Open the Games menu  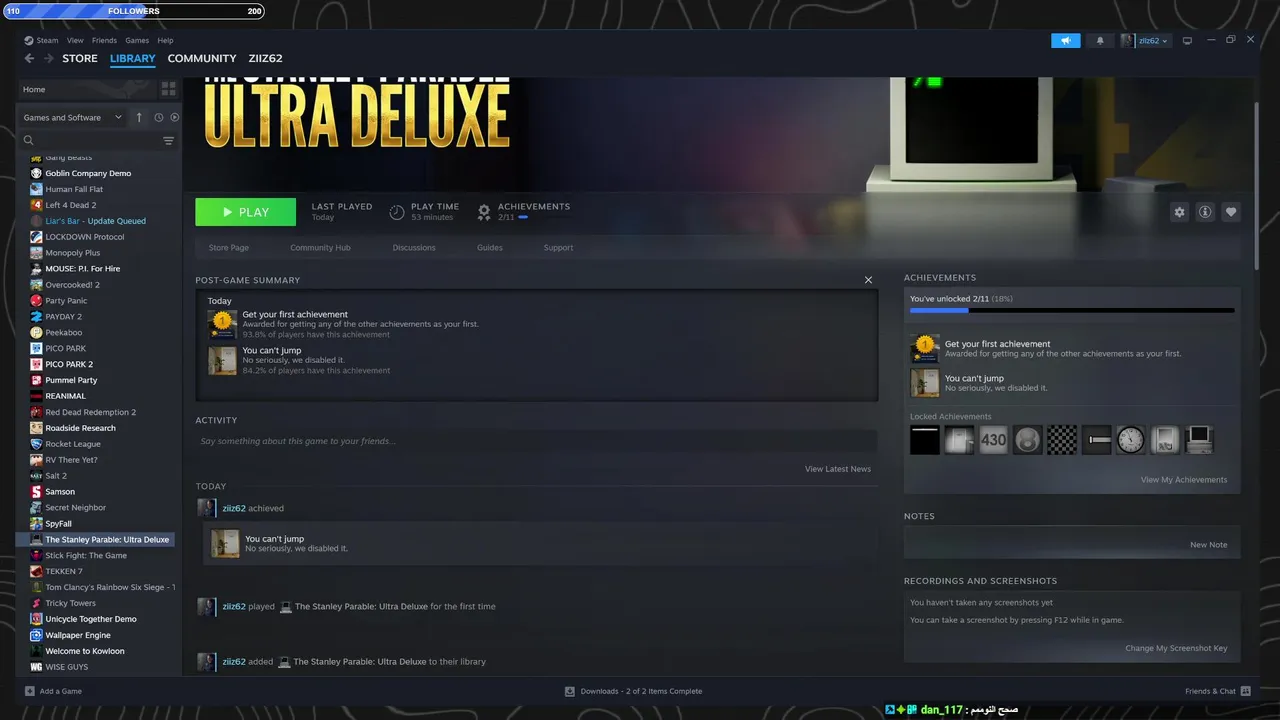(x=137, y=41)
